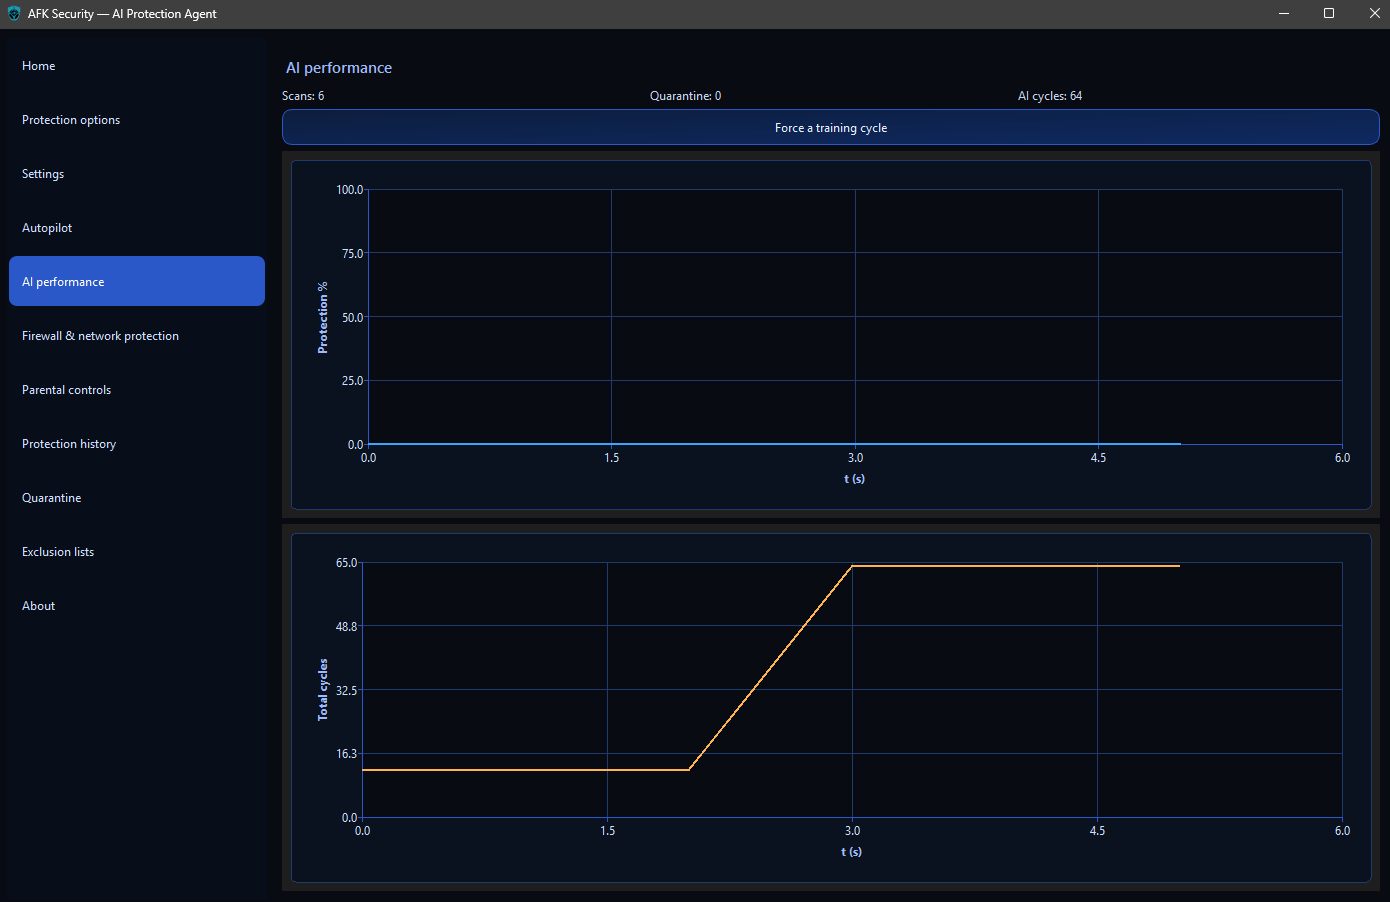Open Exclusion lists
Viewport: 1390px width, 902px height.
pyautogui.click(x=57, y=551)
